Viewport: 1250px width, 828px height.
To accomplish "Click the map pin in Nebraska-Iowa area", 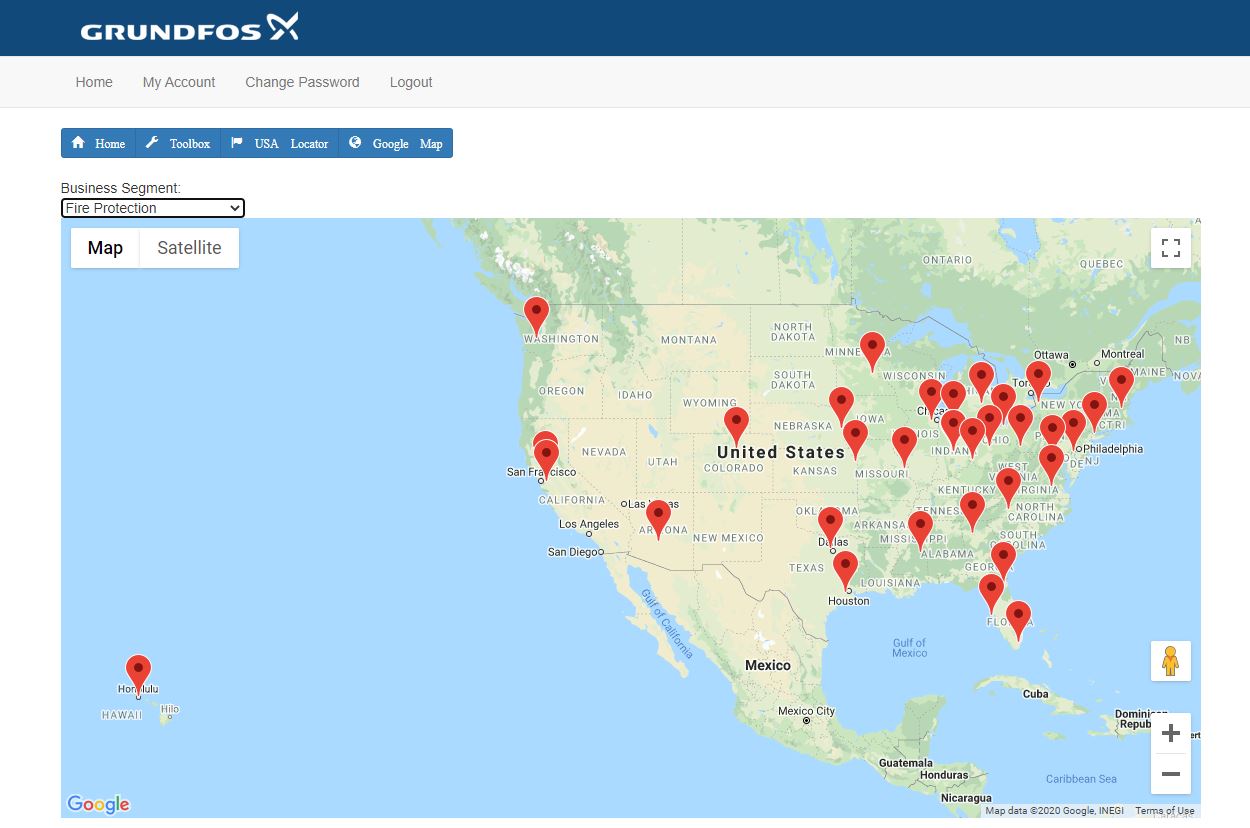I will click(x=841, y=406).
